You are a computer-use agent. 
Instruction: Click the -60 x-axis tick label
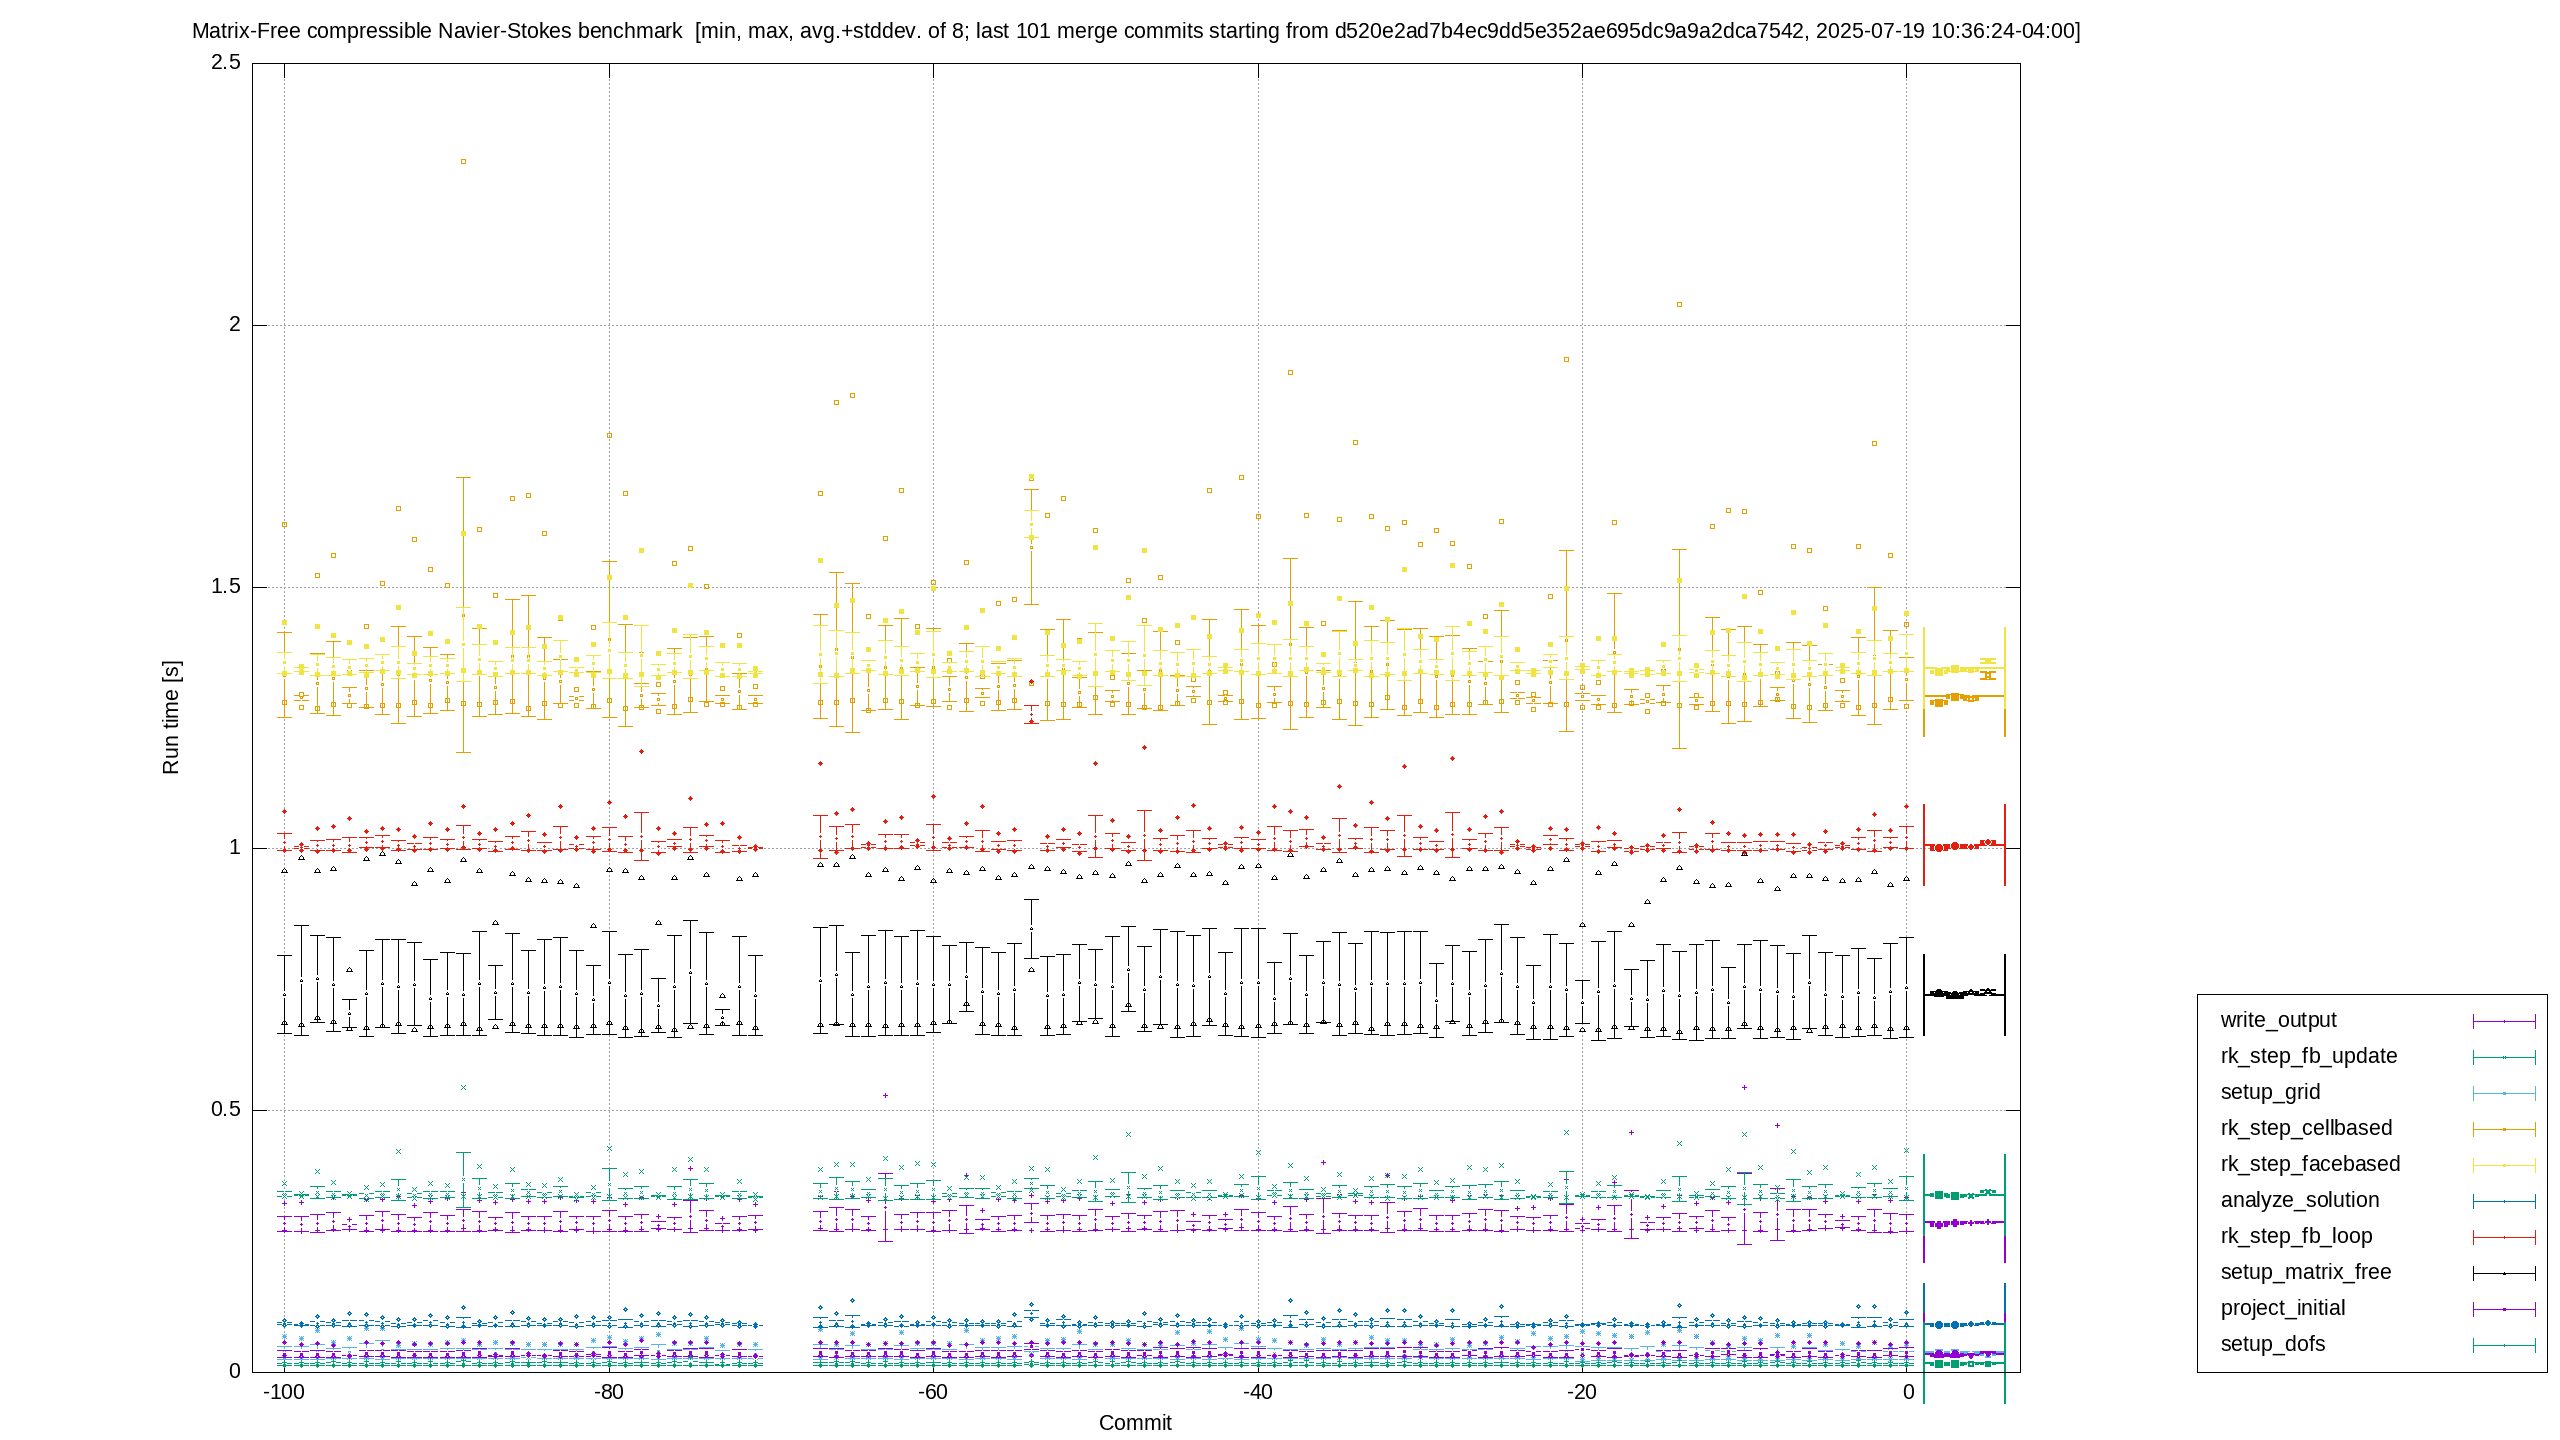[932, 1392]
